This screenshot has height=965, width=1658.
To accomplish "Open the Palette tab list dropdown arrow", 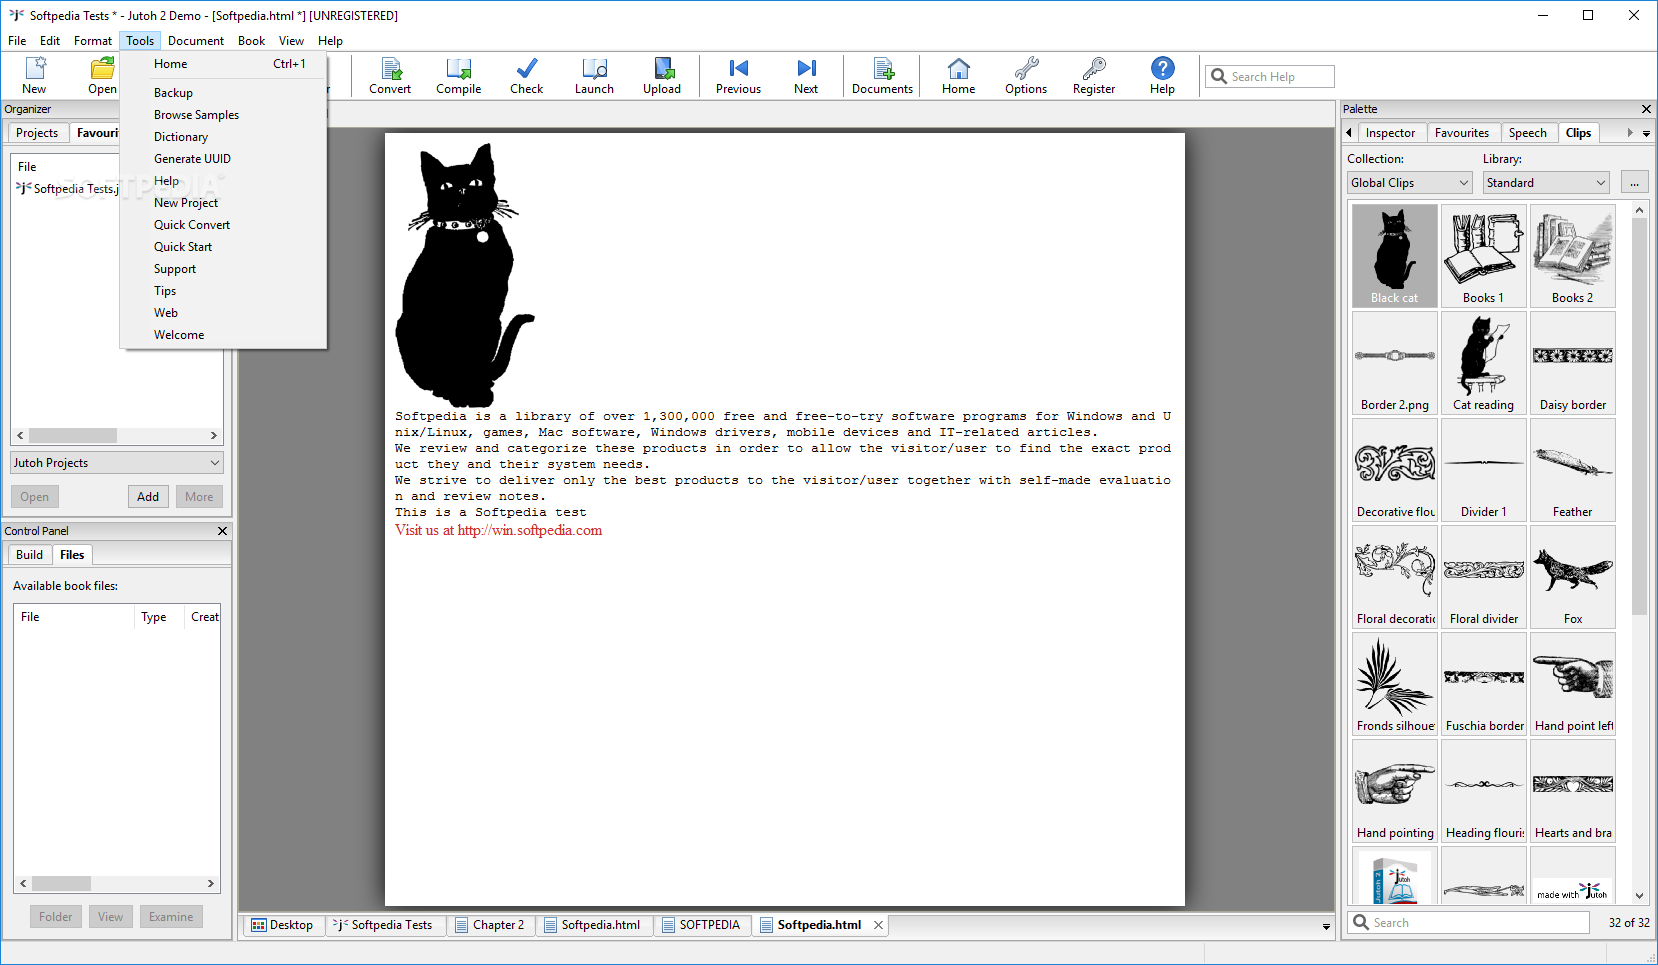I will coord(1646,133).
